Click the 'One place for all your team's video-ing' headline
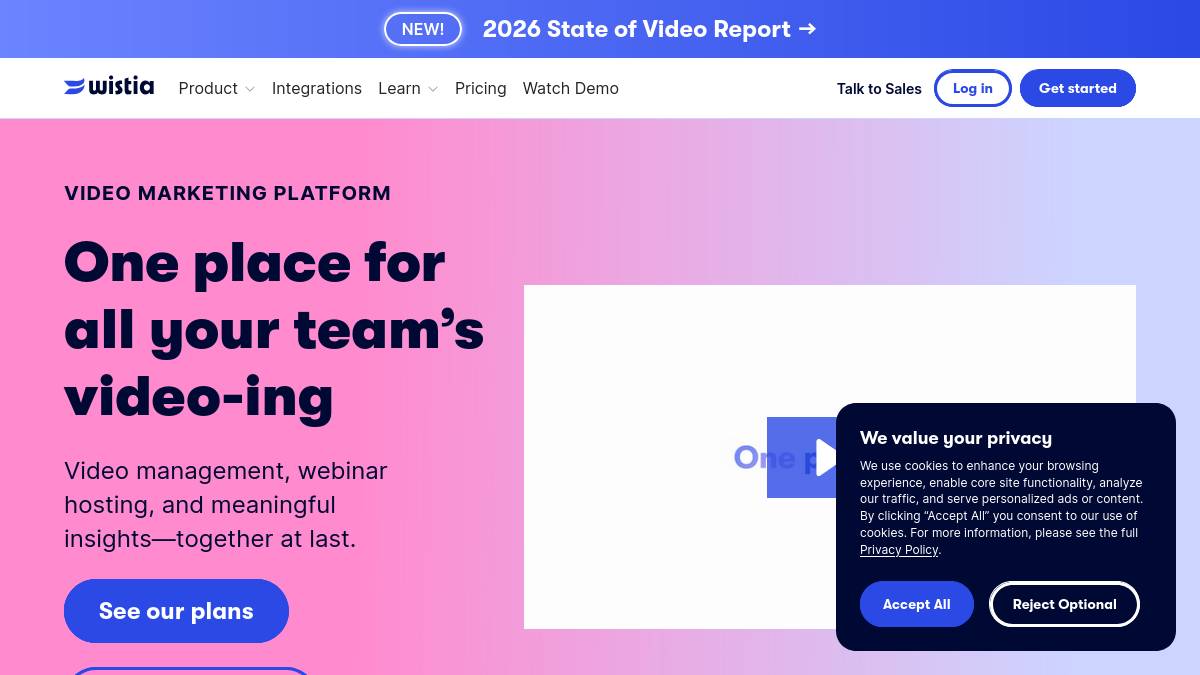 pos(274,330)
